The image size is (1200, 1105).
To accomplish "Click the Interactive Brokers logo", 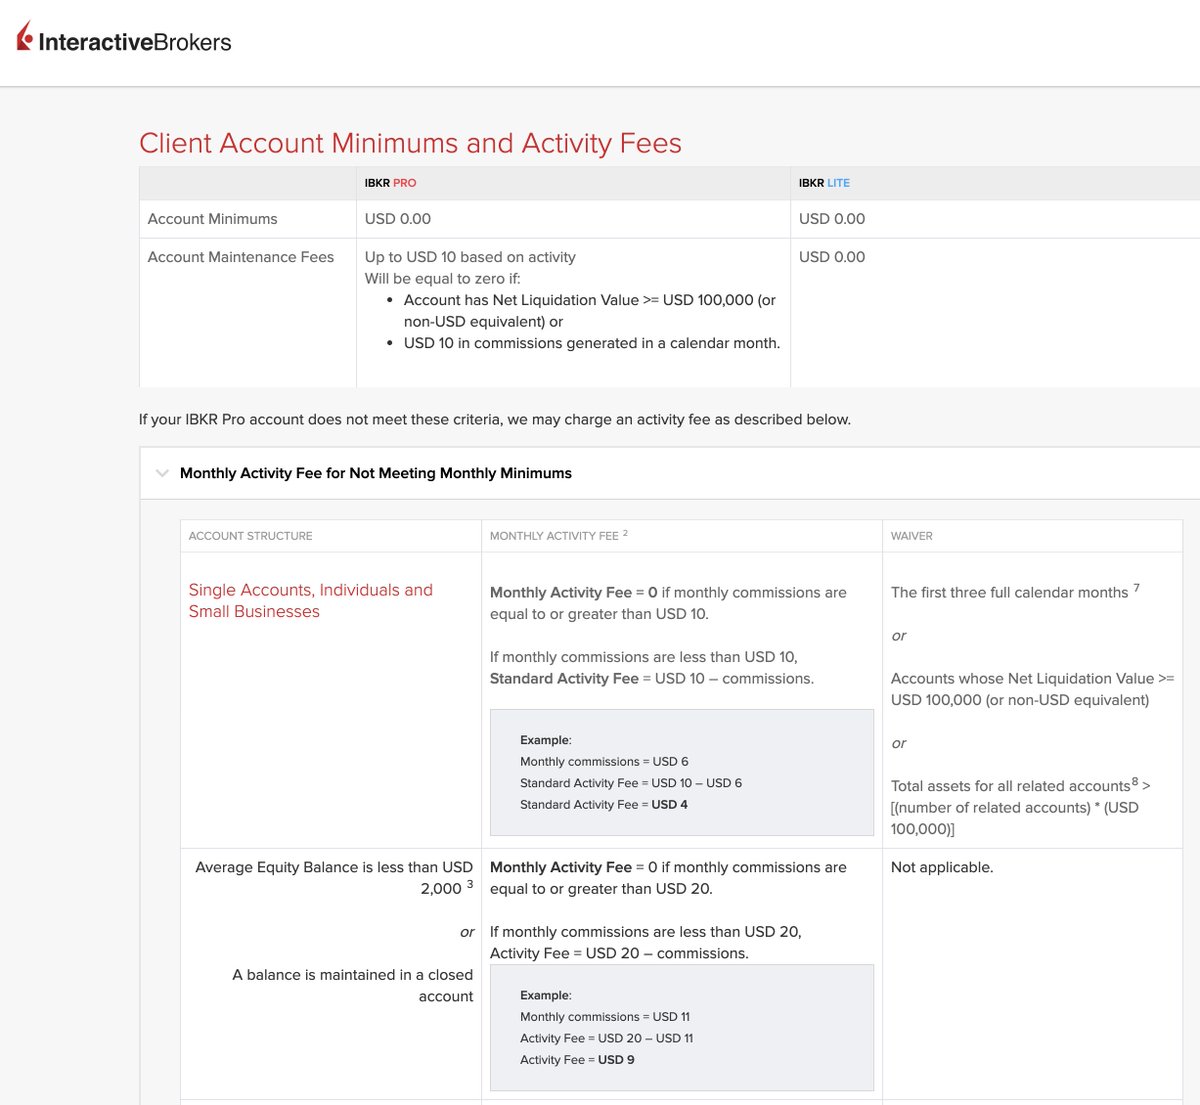I will tap(124, 39).
